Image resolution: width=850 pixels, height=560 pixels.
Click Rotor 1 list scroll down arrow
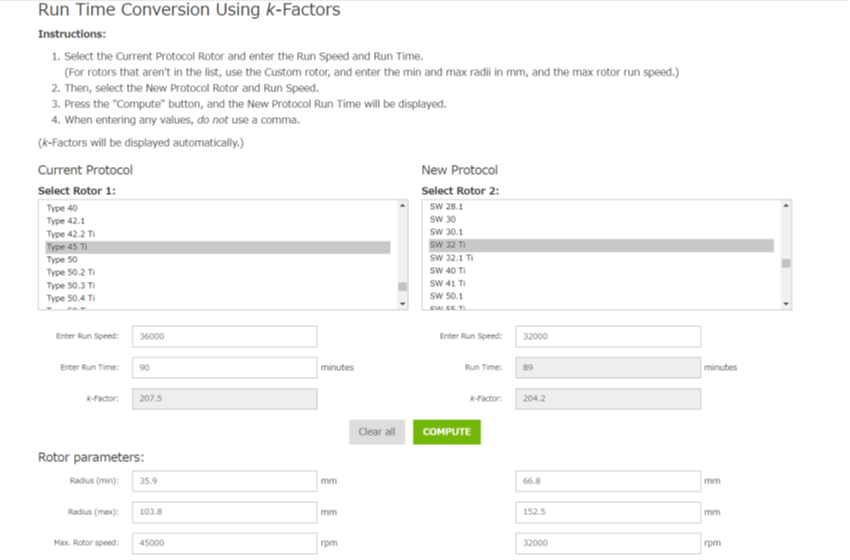tap(402, 304)
